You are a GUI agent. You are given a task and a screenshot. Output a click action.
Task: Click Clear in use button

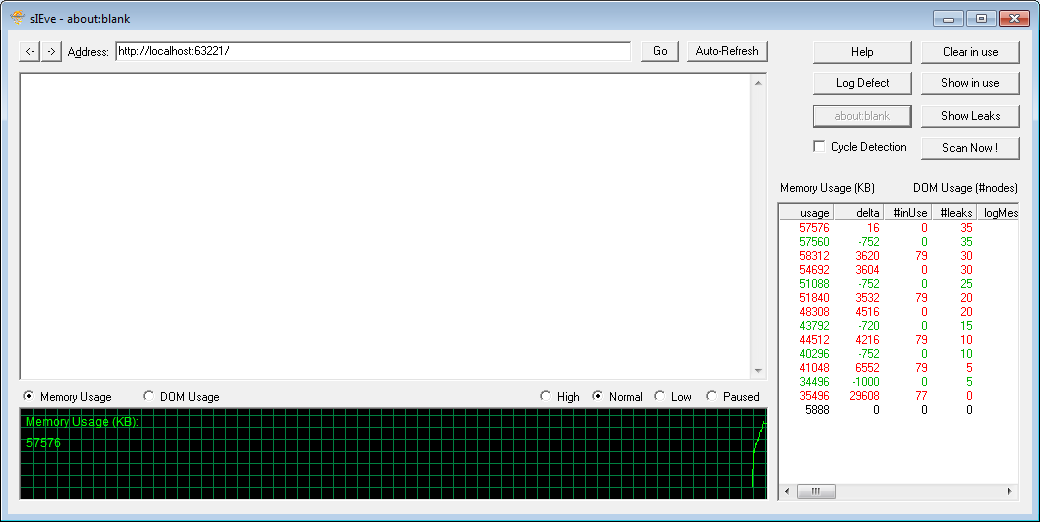[970, 52]
